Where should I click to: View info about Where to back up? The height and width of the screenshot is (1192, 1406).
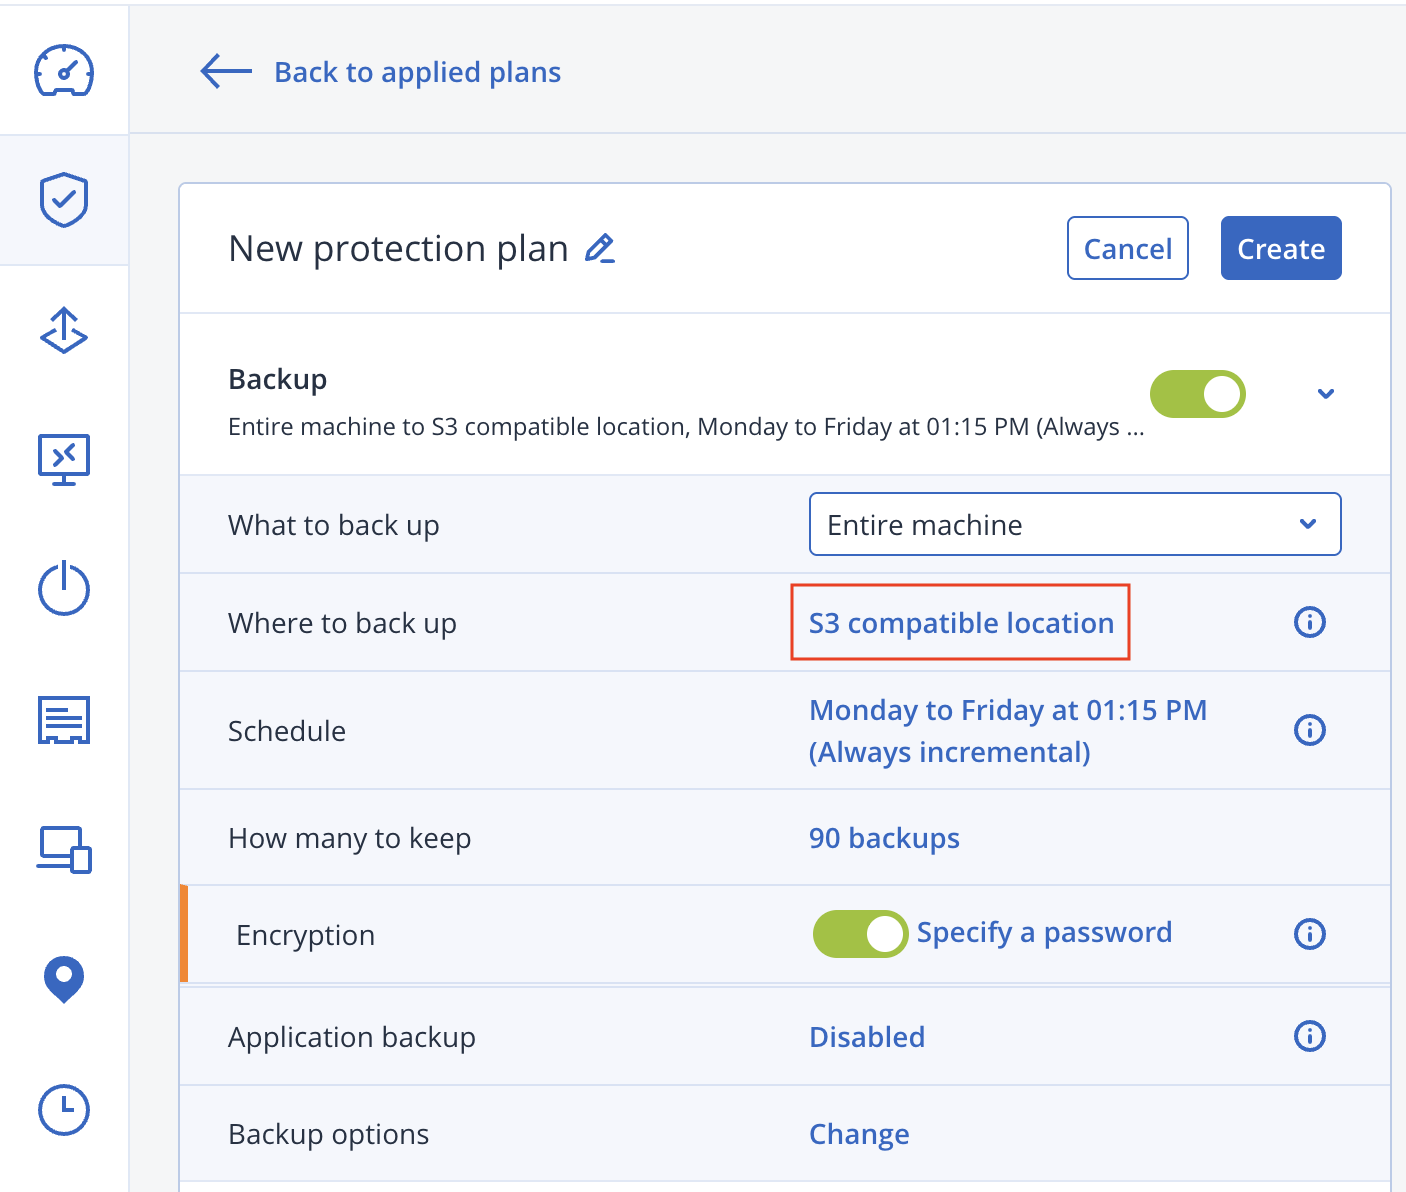click(x=1310, y=622)
